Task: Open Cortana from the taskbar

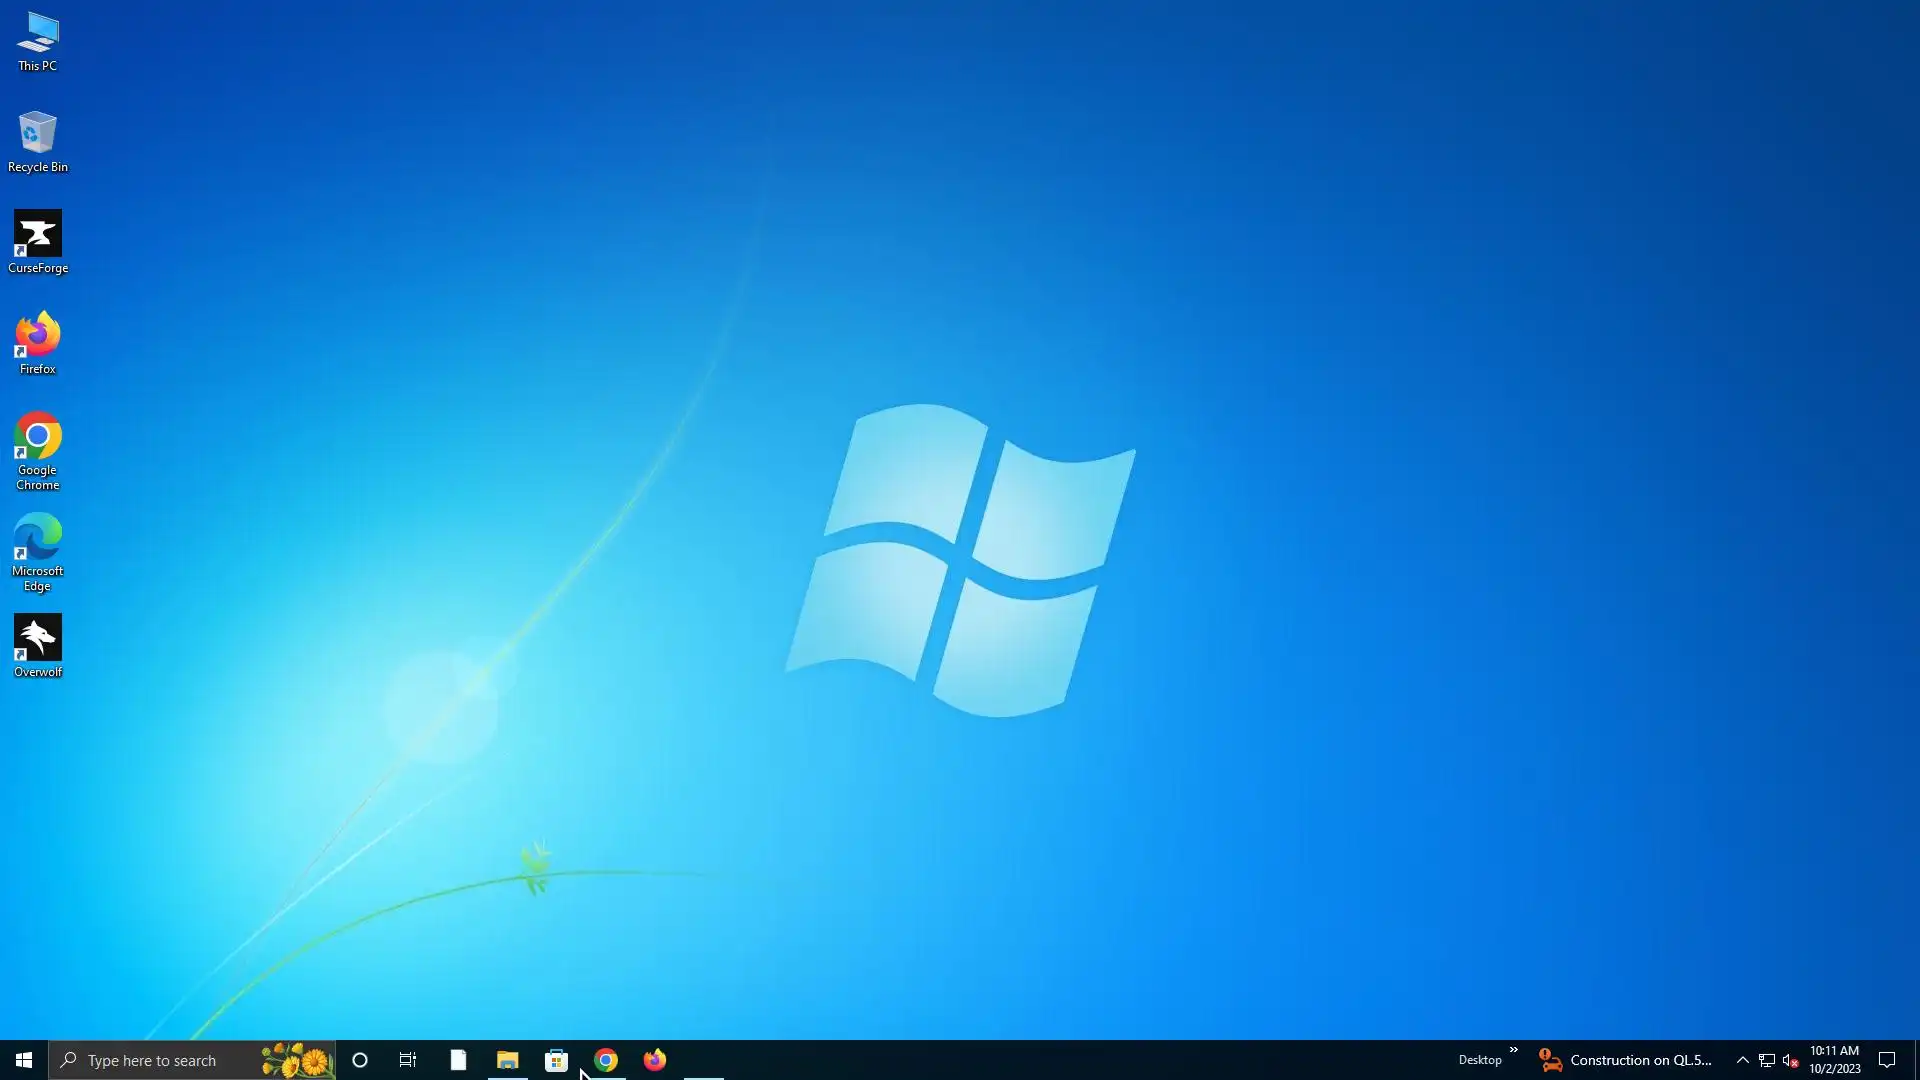Action: [x=360, y=1060]
